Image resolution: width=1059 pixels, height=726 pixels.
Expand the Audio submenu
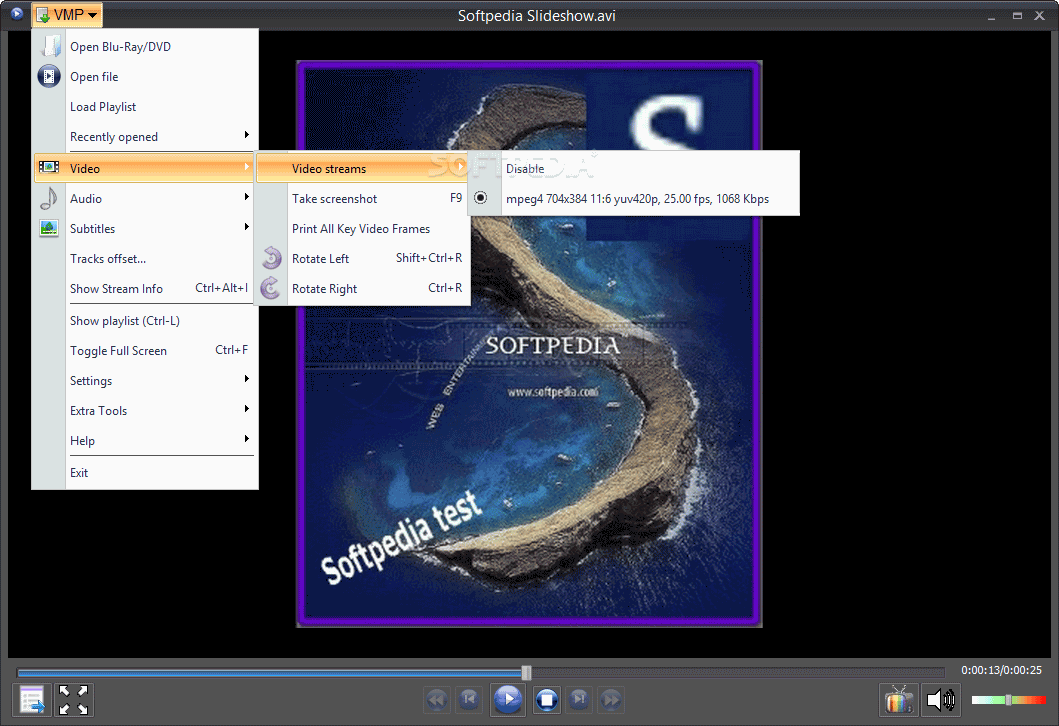[x=145, y=199]
